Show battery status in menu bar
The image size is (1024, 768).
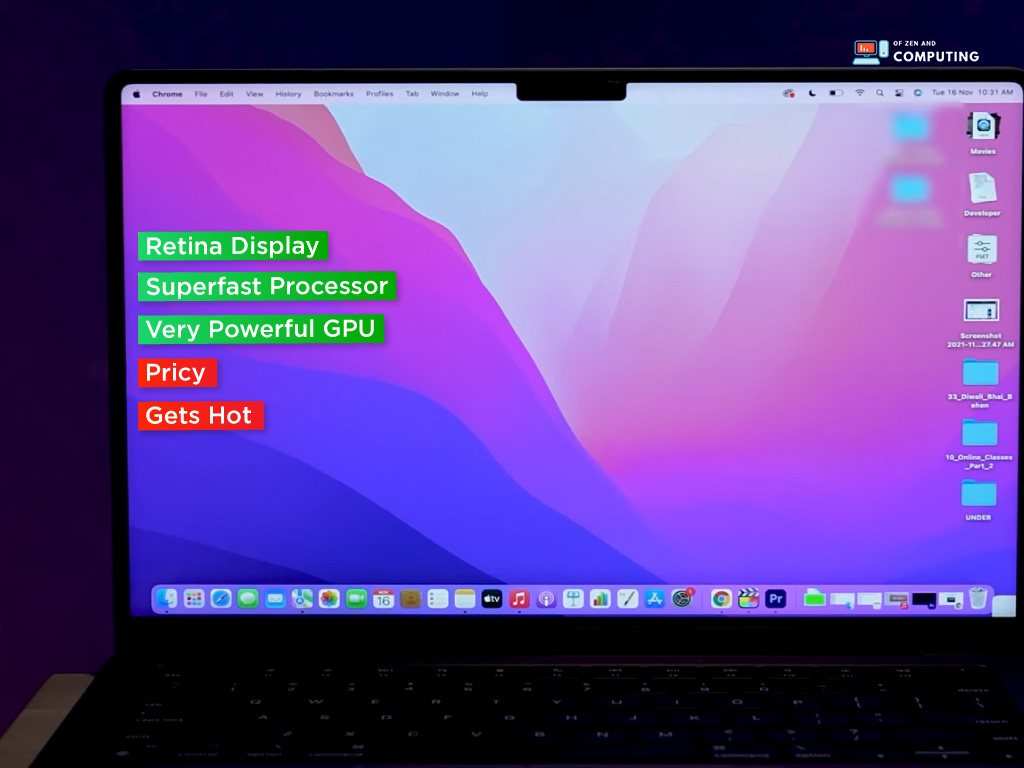(x=836, y=93)
